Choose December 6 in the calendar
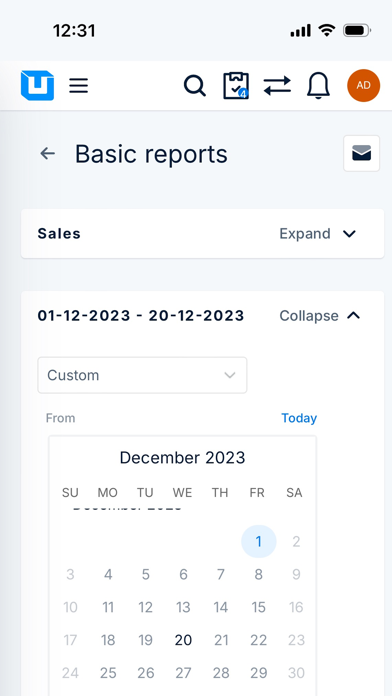 point(183,574)
